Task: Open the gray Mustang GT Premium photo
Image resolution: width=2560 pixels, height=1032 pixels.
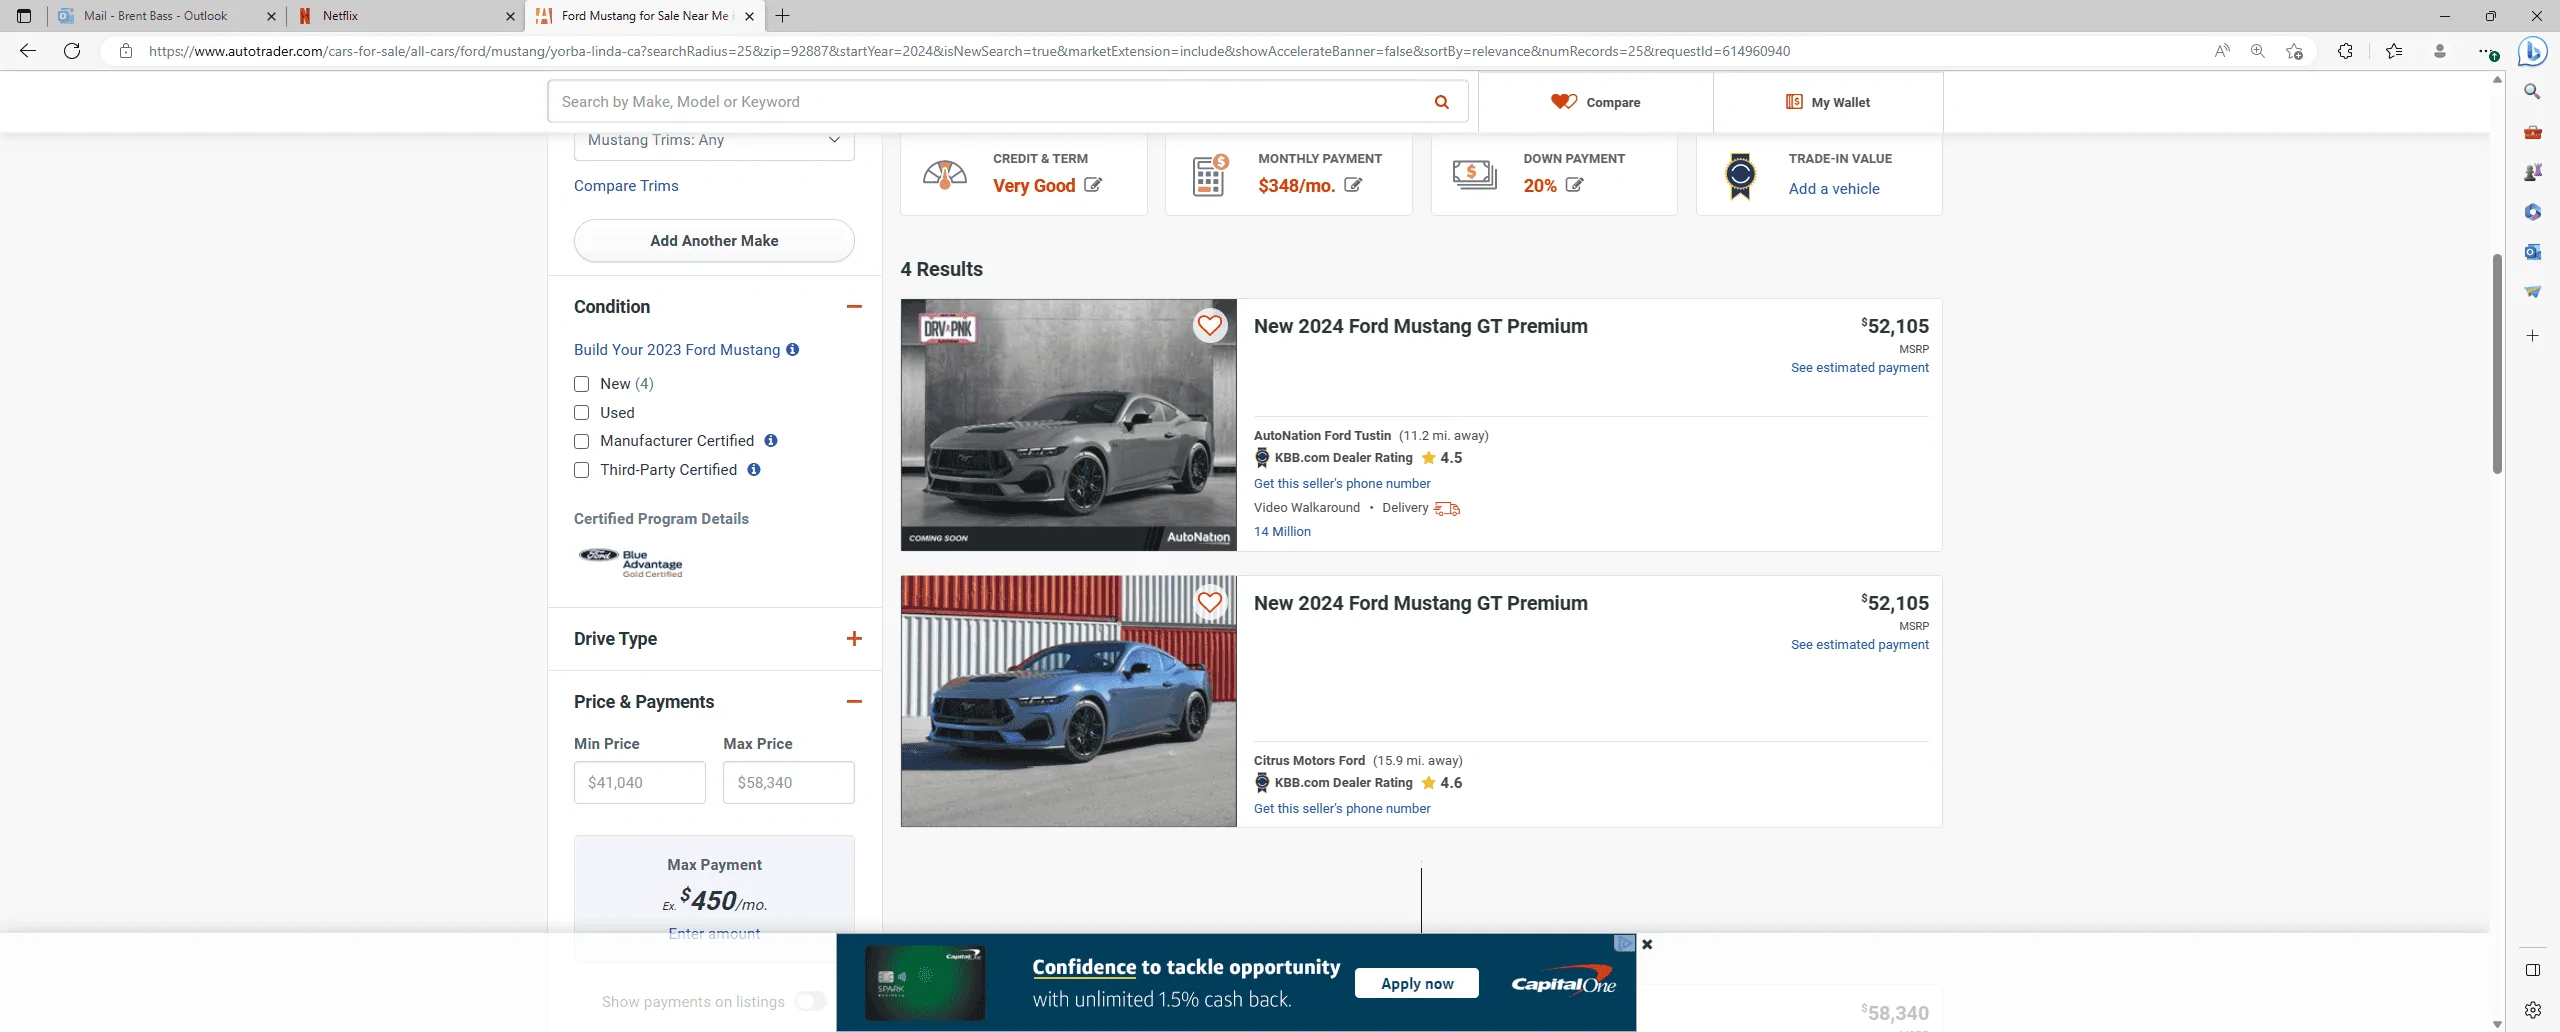Action: pyautogui.click(x=1068, y=425)
